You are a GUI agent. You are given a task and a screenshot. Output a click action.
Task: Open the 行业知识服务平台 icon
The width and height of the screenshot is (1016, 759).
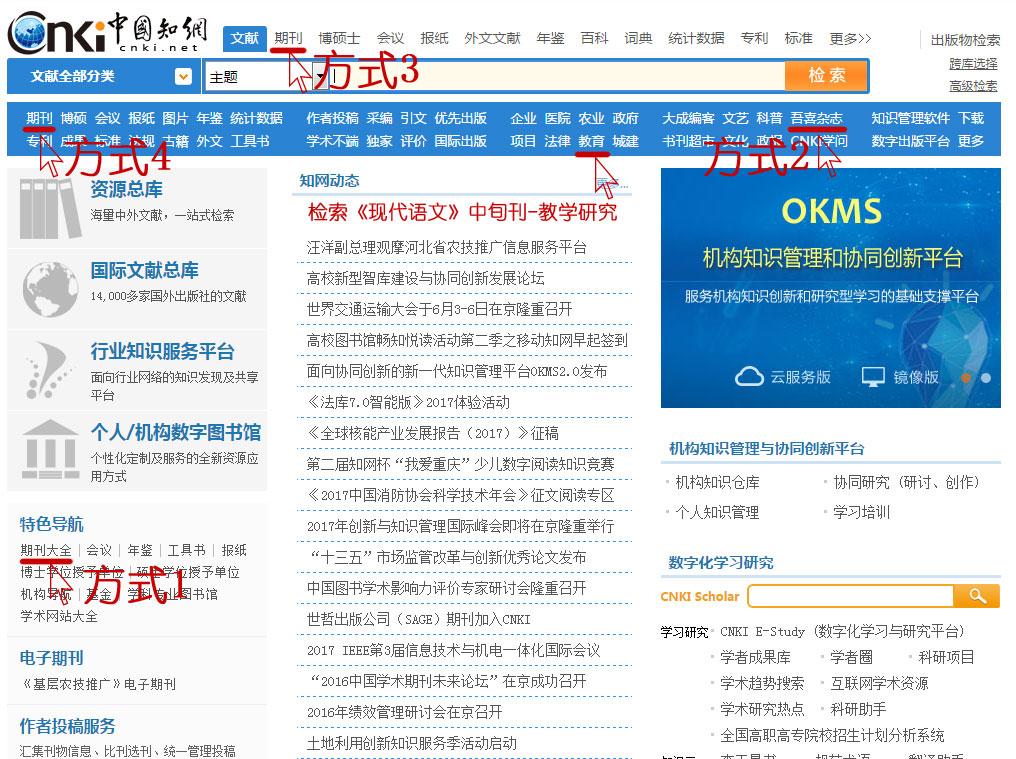coord(49,369)
